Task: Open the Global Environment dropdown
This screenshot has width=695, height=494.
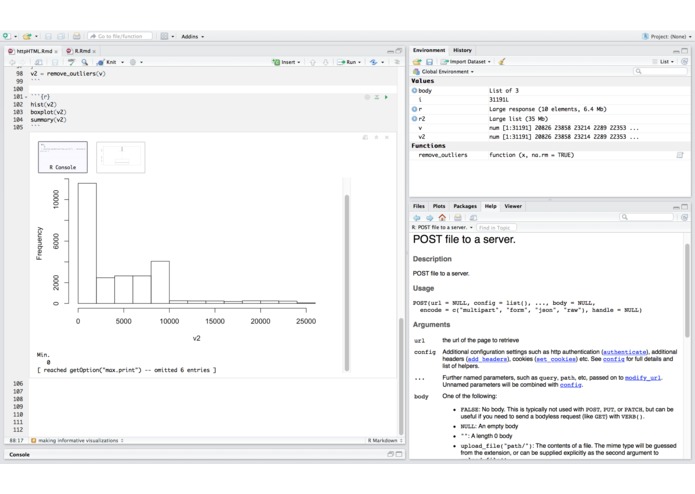Action: (x=443, y=71)
